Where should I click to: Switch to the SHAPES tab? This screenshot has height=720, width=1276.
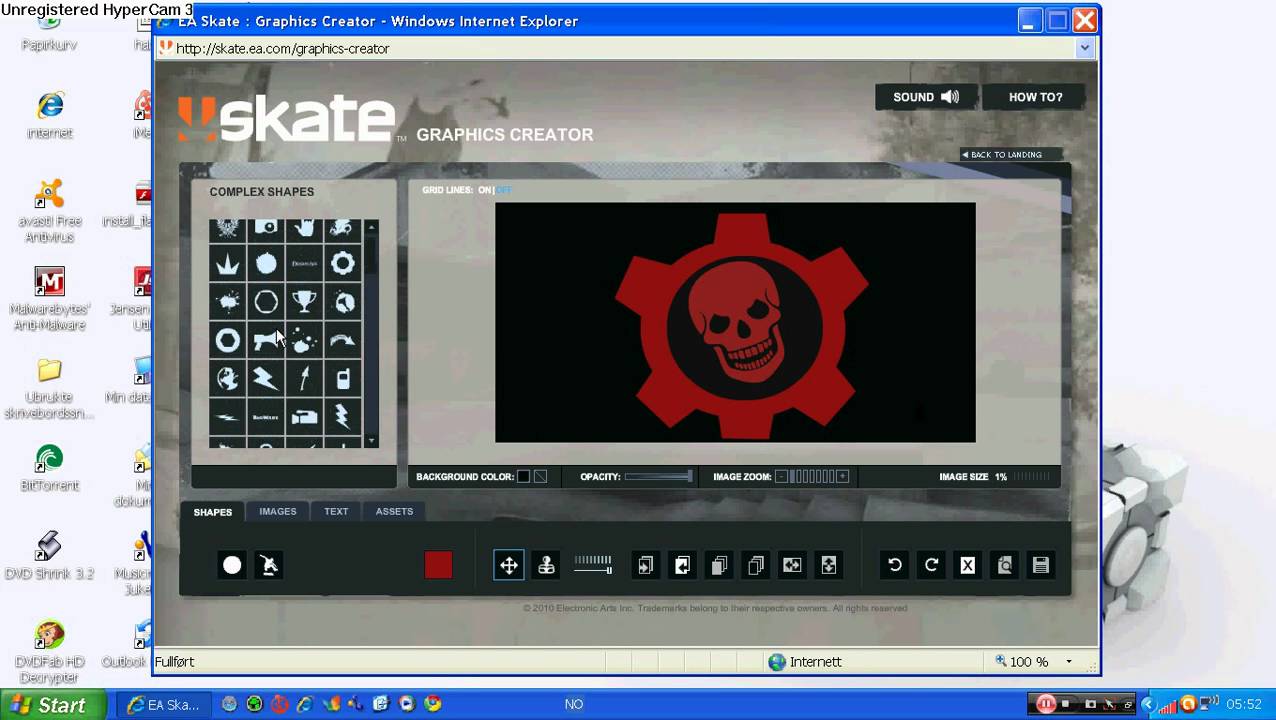[x=213, y=512]
